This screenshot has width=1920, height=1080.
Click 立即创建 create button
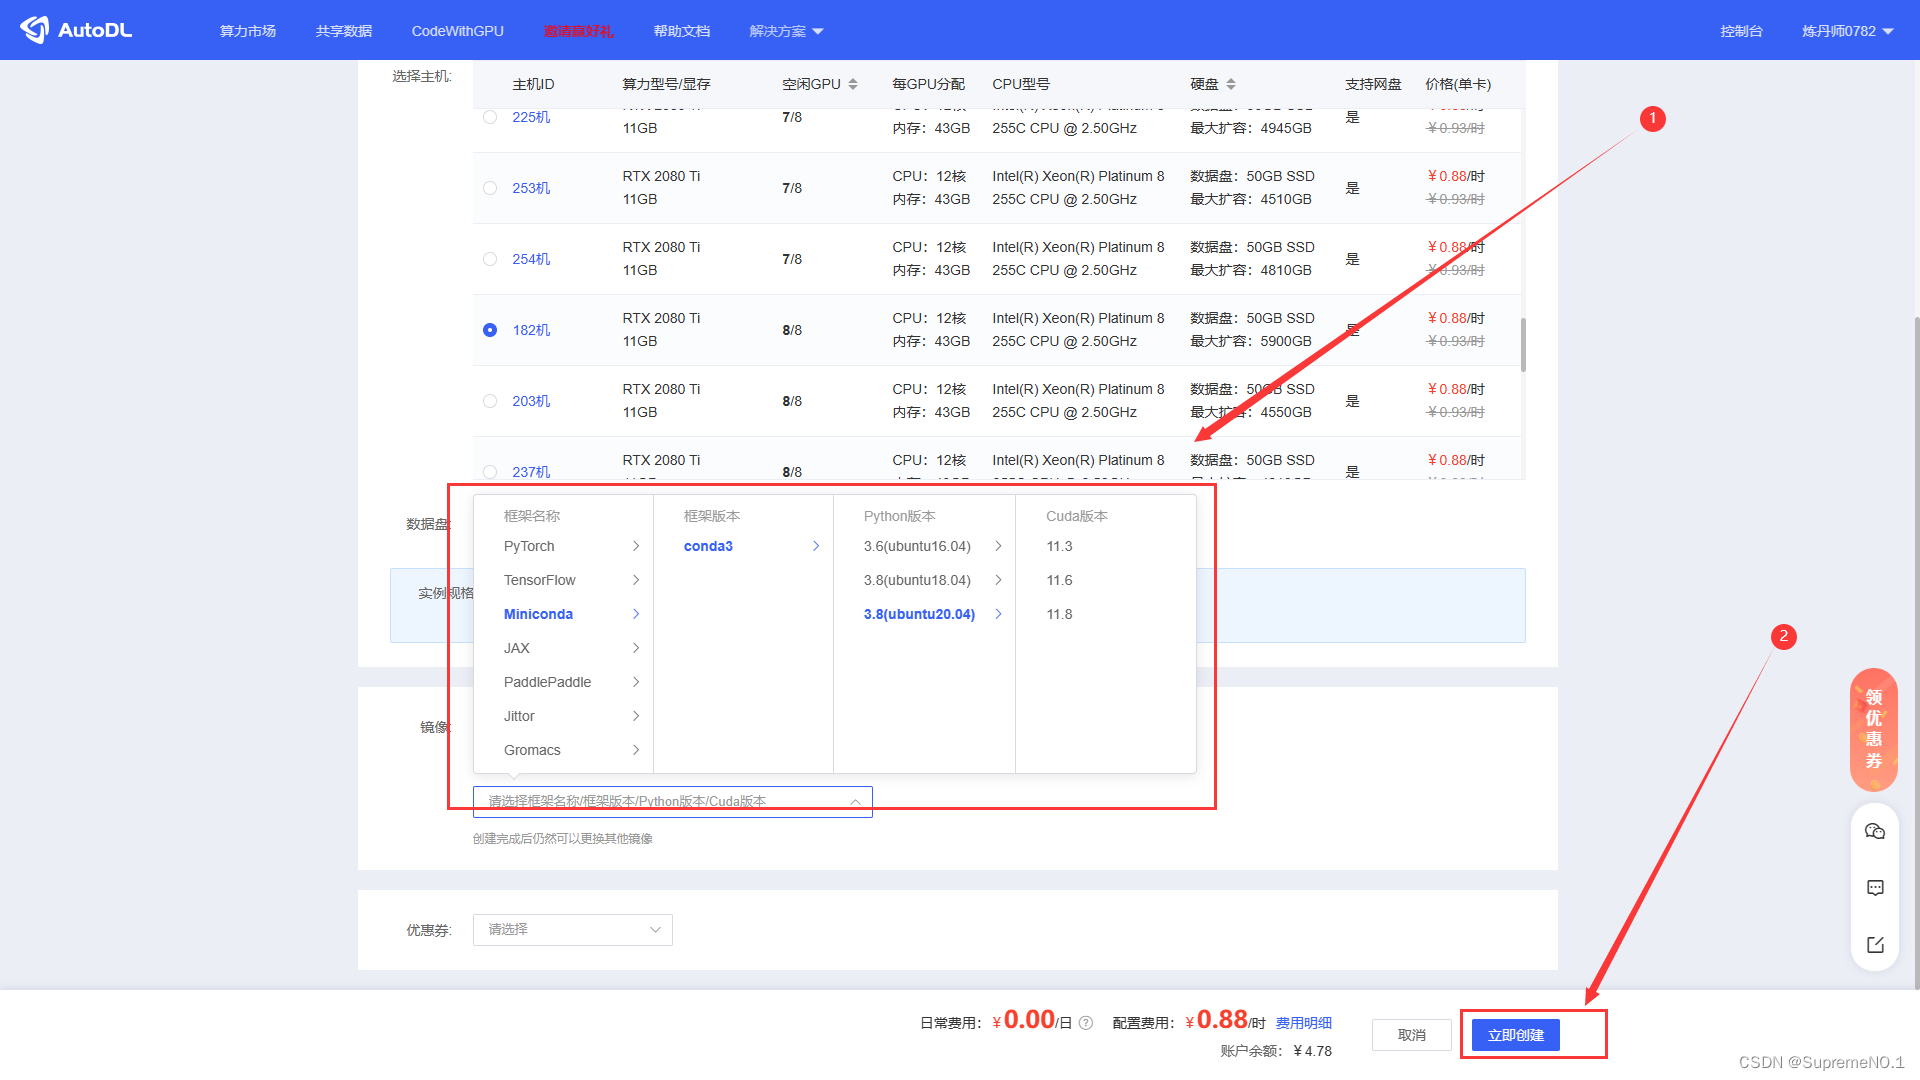click(1516, 1035)
